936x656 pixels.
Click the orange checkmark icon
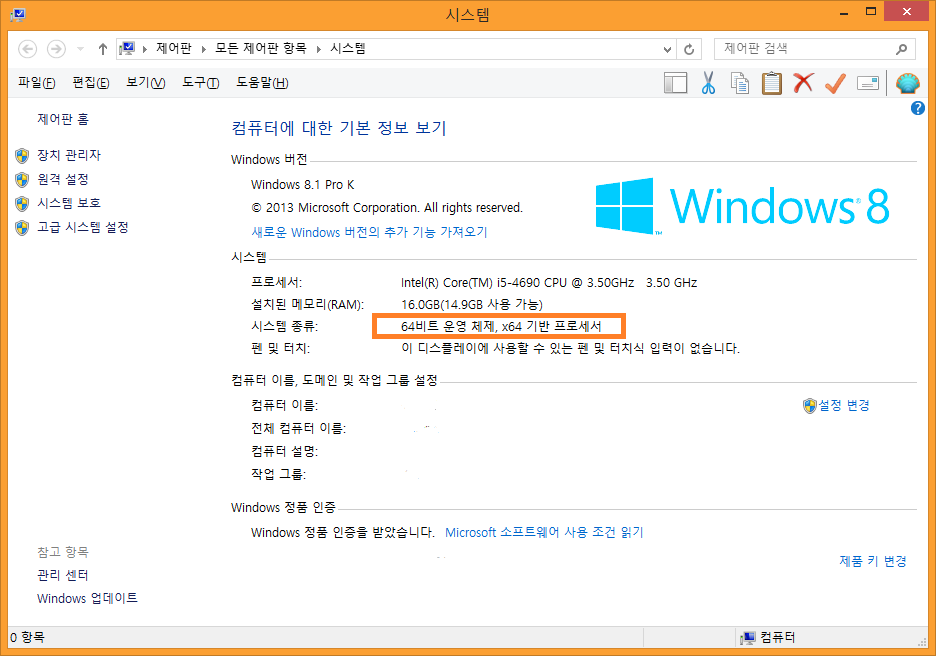click(x=836, y=83)
